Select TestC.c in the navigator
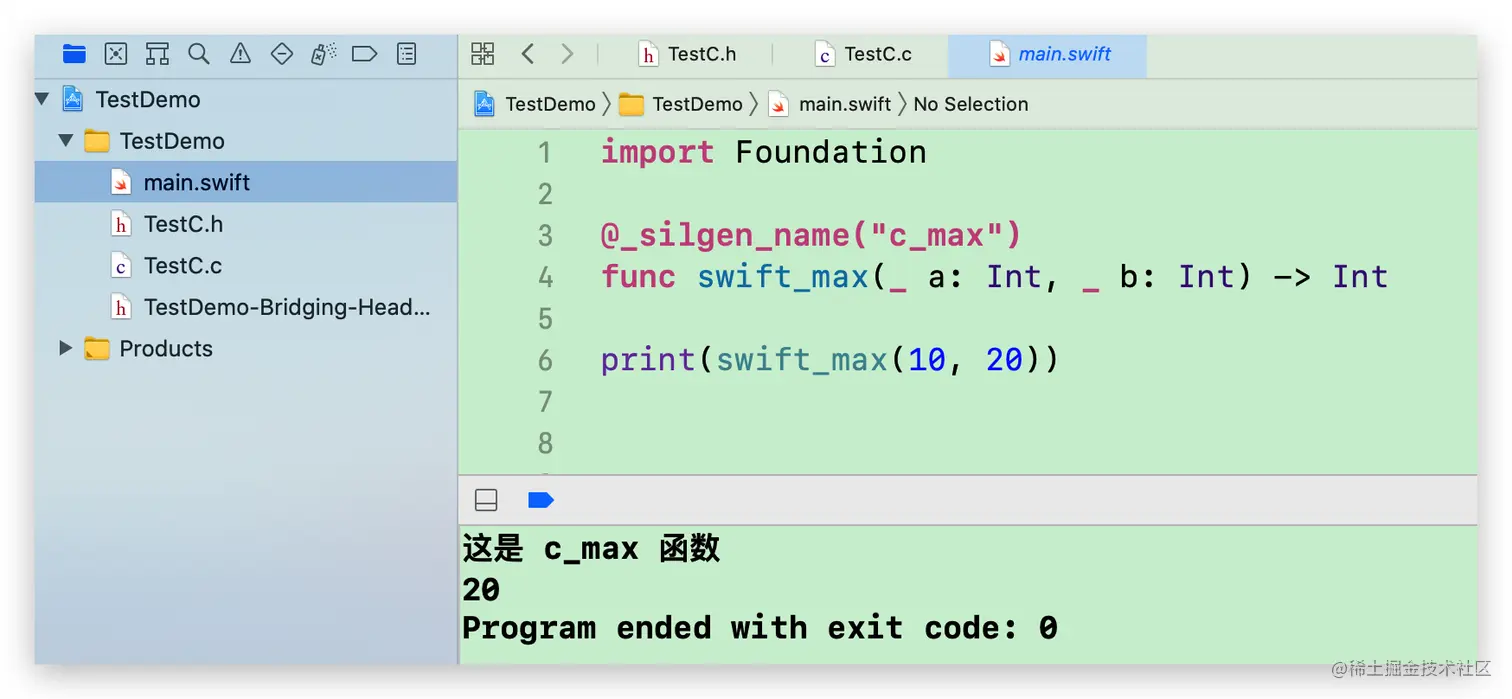The width and height of the screenshot is (1512, 699). point(246,265)
